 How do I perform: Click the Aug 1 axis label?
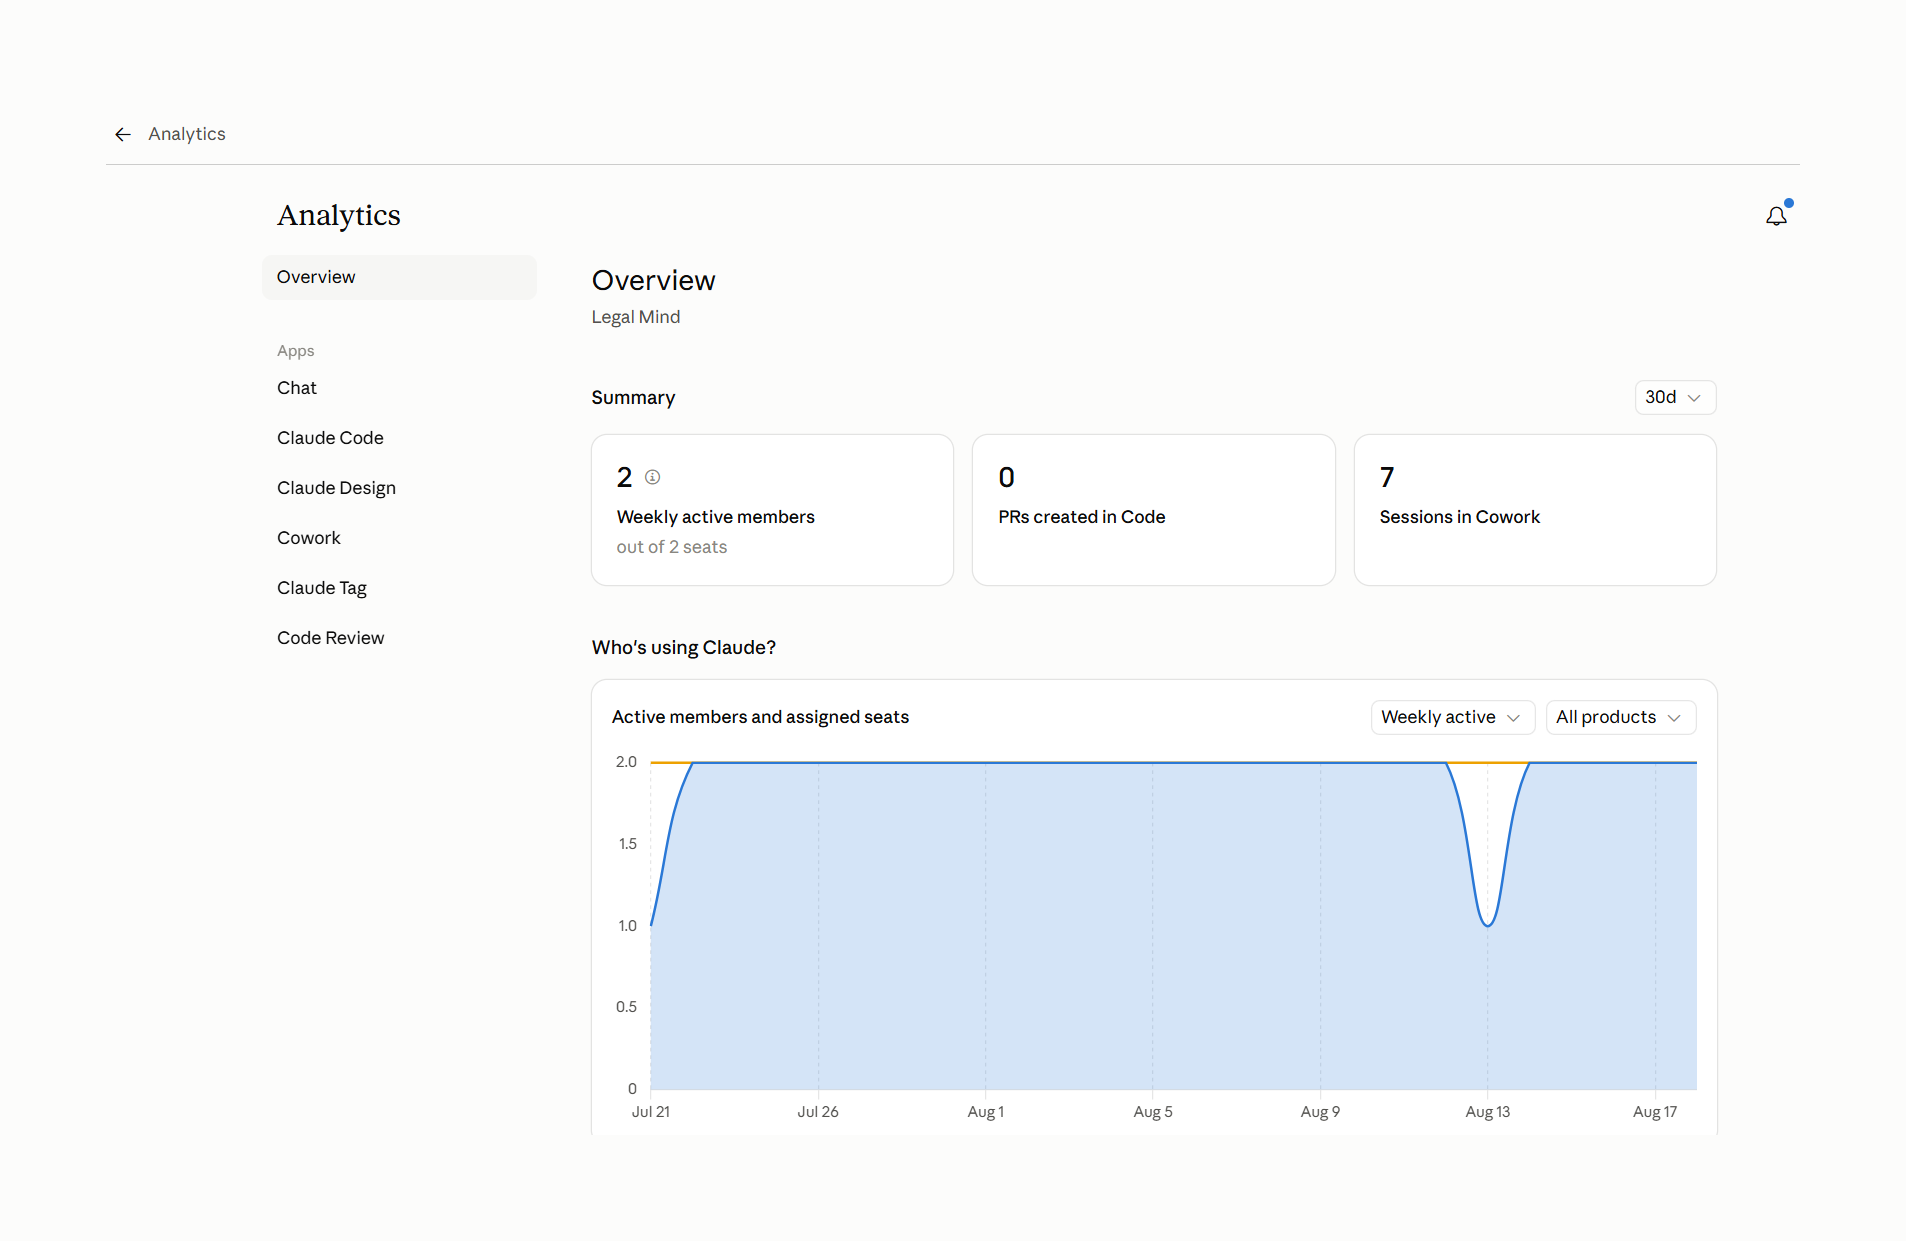[x=986, y=1112]
